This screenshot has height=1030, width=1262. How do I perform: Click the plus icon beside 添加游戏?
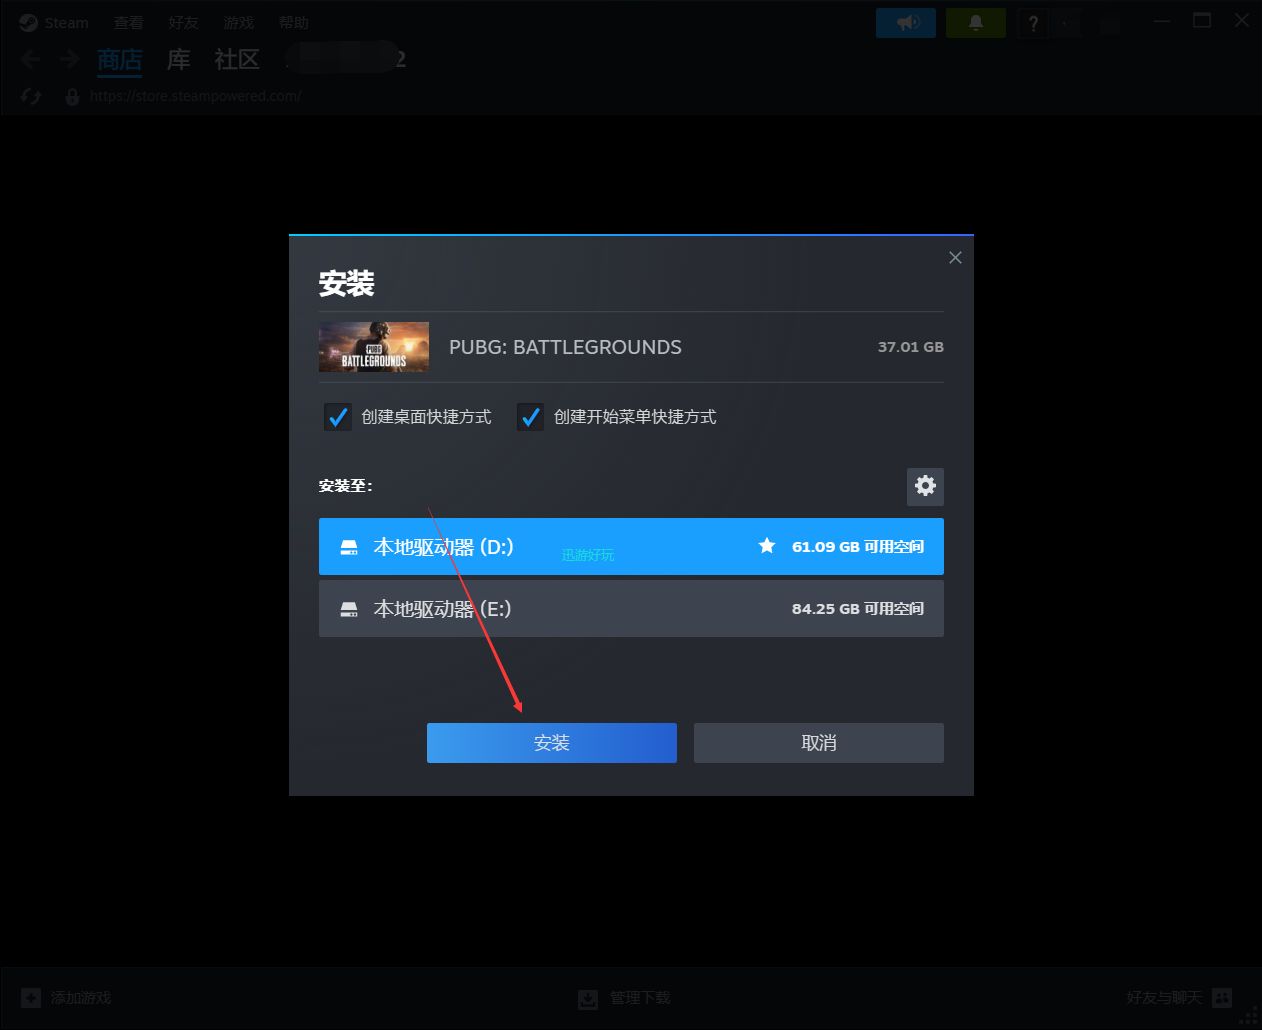click(x=31, y=998)
